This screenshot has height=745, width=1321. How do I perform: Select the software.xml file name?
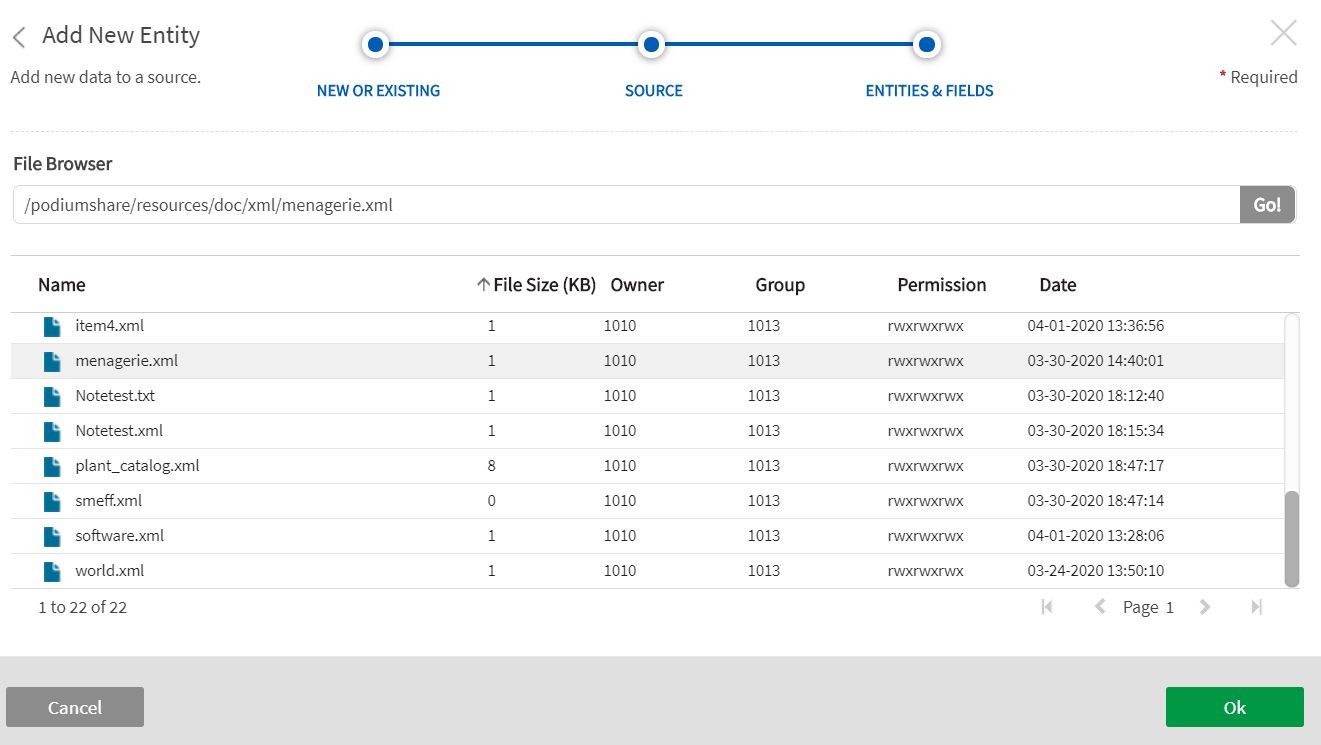click(x=119, y=536)
